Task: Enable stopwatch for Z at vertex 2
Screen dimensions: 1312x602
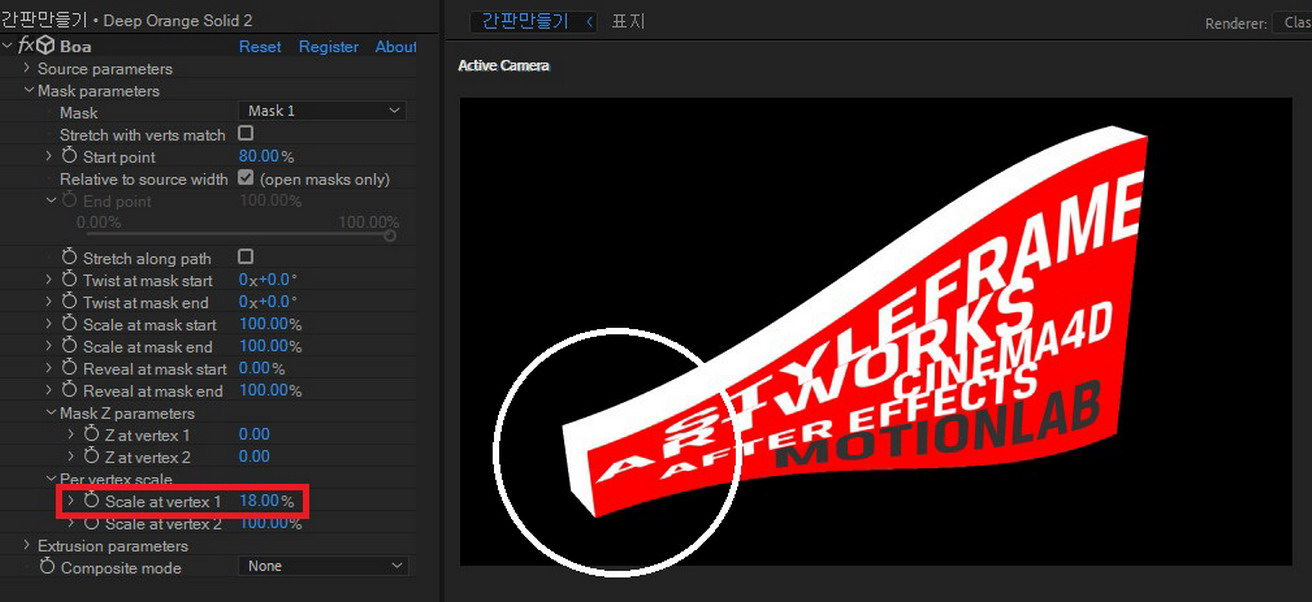Action: [91, 456]
